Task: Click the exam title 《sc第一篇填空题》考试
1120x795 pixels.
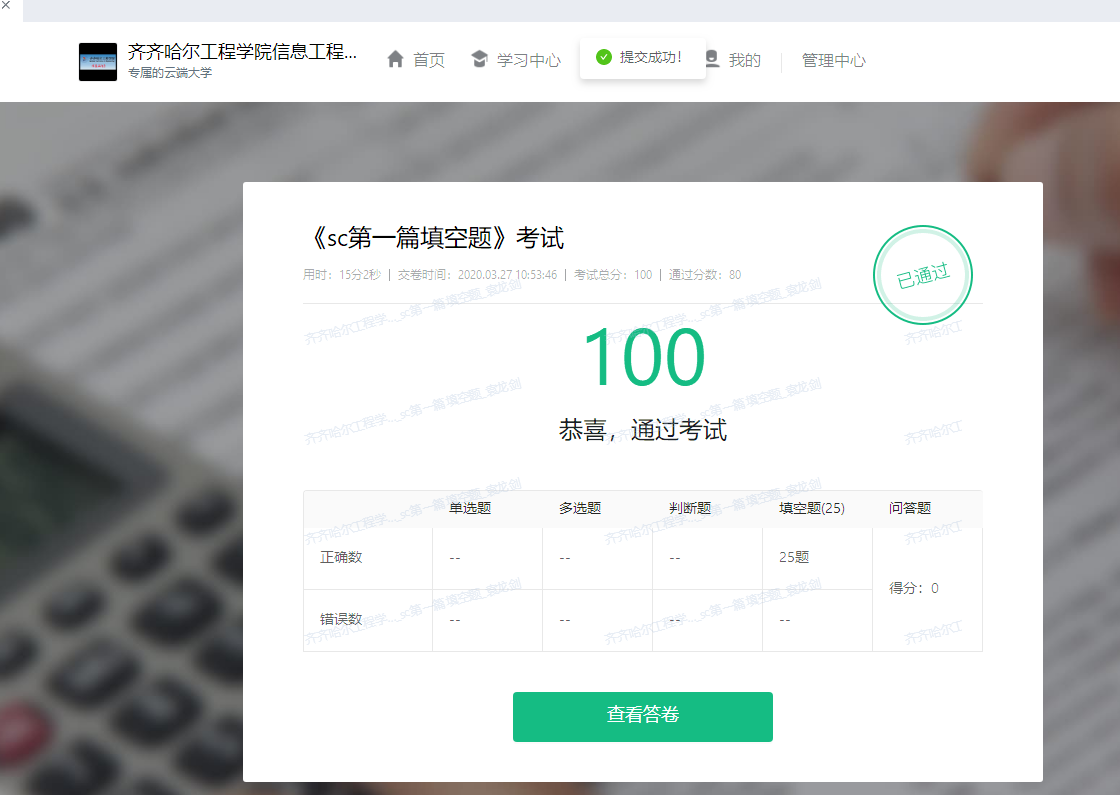Action: pos(434,238)
